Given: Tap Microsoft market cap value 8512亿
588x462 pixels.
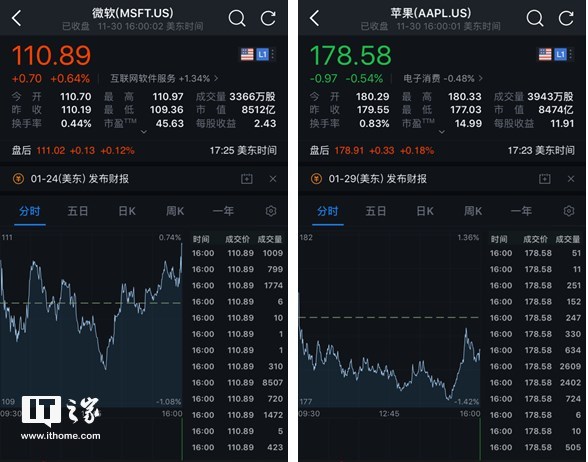Looking at the screenshot, I should coord(258,110).
